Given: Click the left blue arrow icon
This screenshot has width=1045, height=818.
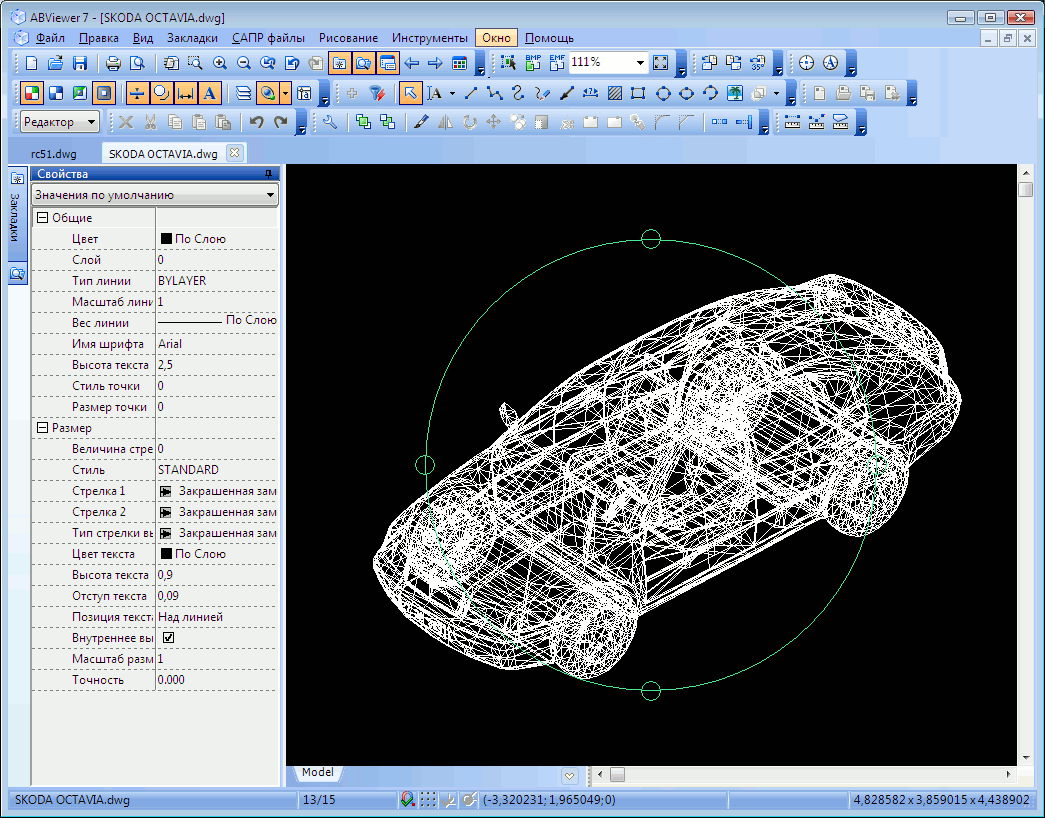Looking at the screenshot, I should click(412, 63).
